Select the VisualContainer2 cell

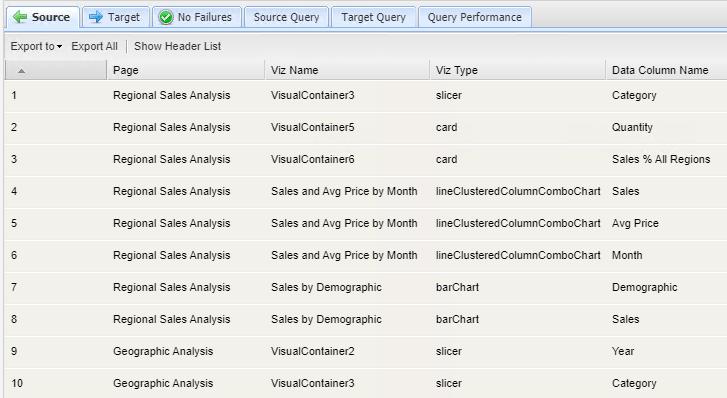click(x=312, y=352)
